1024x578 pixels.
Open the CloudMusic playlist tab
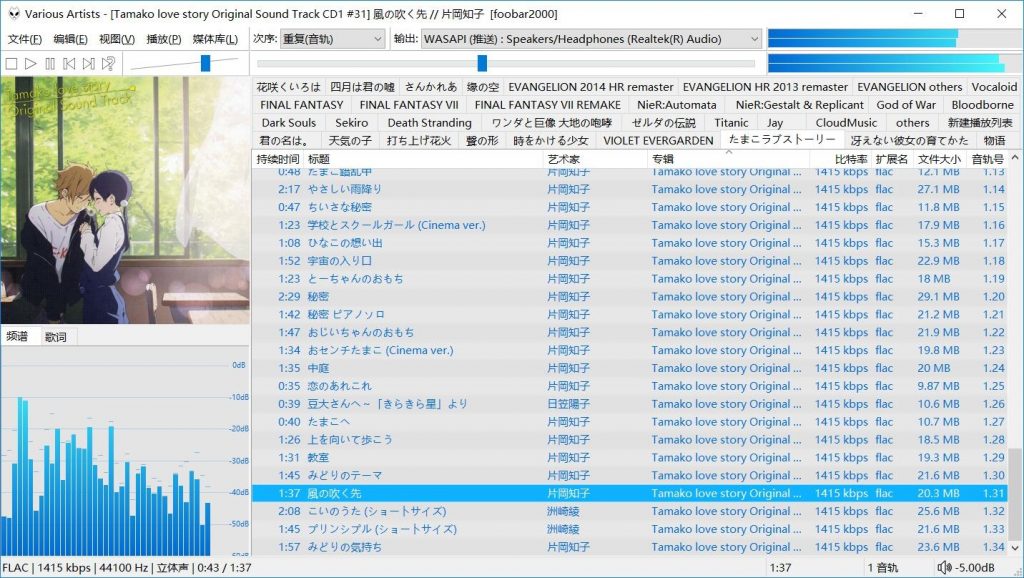pos(846,123)
